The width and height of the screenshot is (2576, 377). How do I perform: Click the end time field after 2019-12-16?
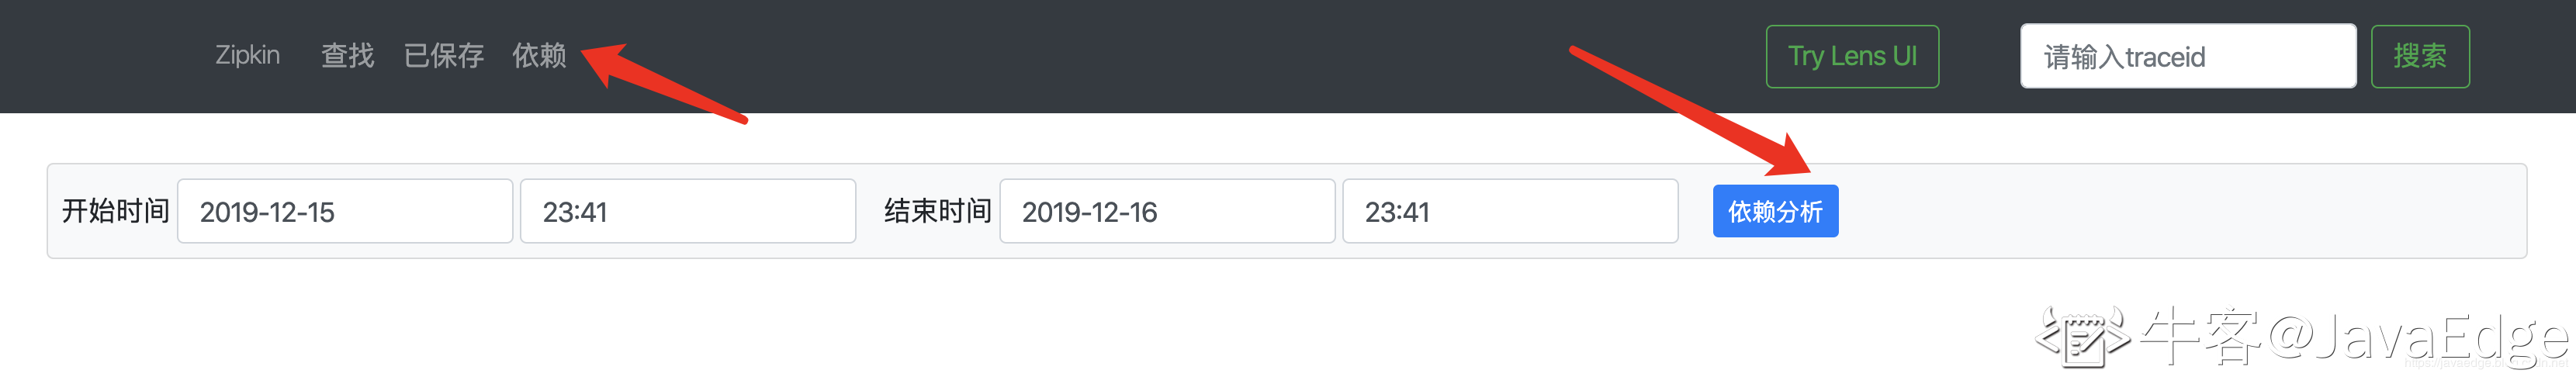(x=1509, y=211)
